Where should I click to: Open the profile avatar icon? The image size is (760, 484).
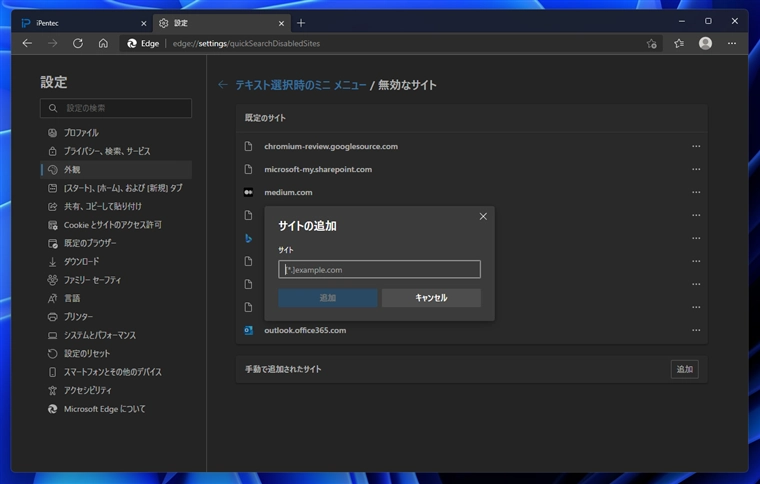705,43
